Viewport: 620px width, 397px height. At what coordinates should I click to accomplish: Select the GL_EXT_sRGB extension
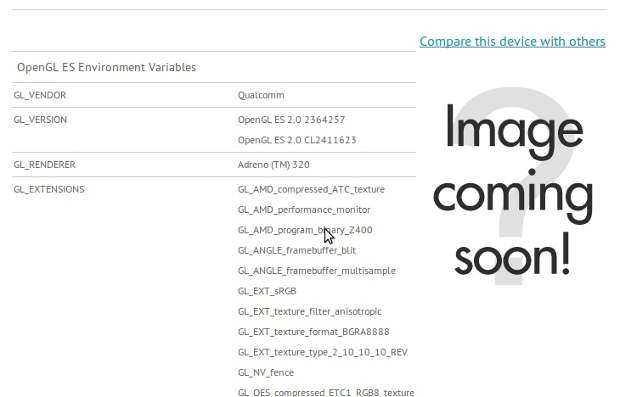point(267,291)
